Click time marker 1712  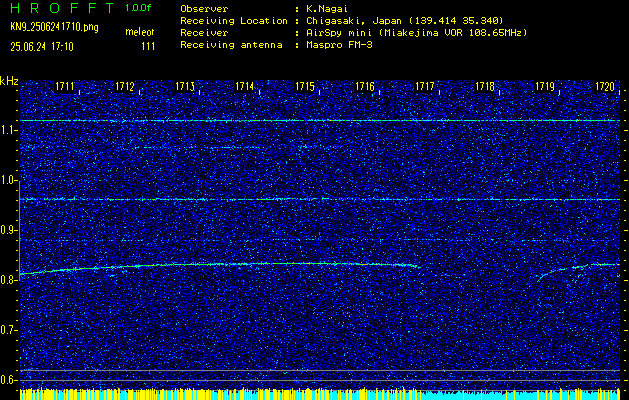125,86
